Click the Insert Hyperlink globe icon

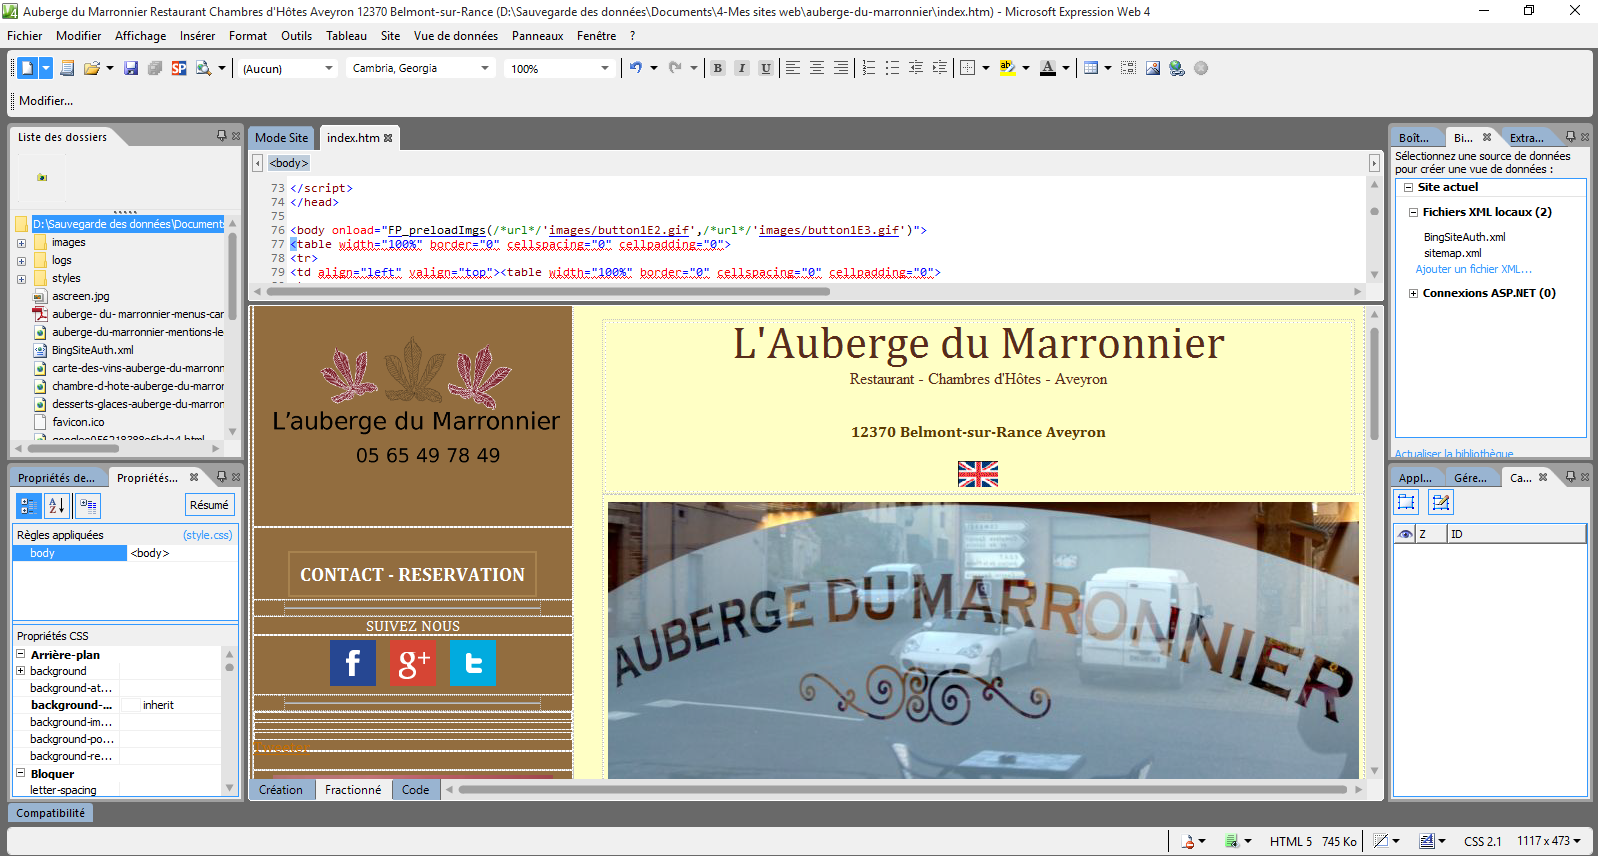[x=1177, y=68]
